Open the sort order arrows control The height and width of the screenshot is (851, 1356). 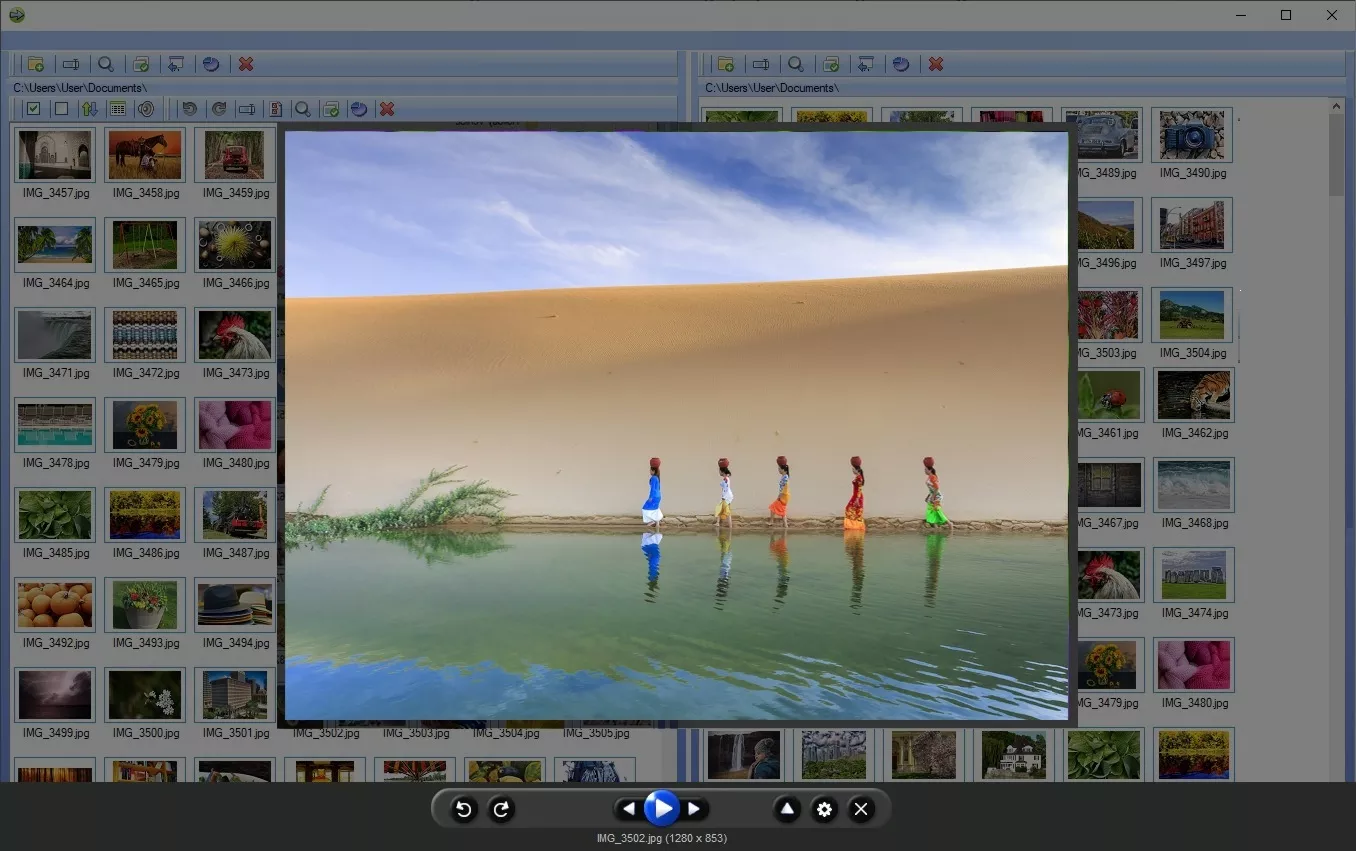coord(89,108)
